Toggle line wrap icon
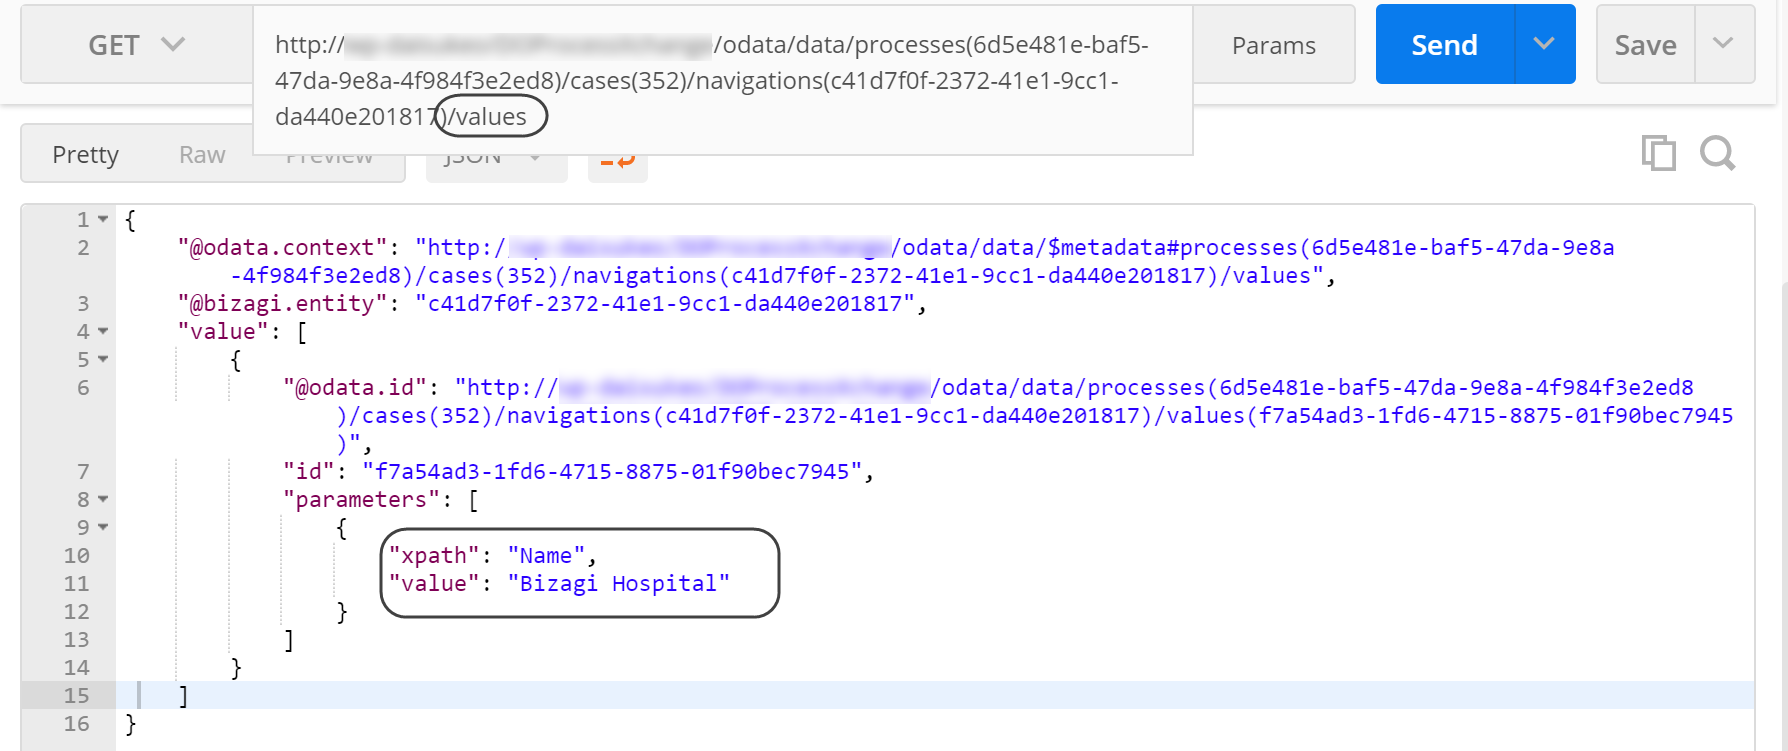This screenshot has width=1788, height=751. click(618, 160)
